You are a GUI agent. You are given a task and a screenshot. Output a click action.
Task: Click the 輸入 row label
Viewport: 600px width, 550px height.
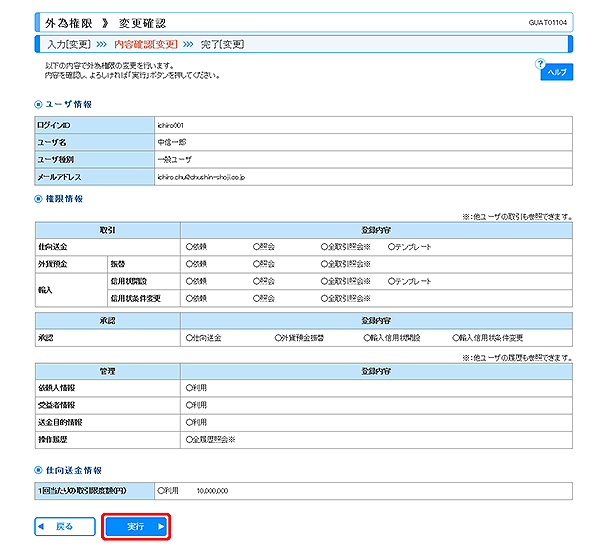(45, 290)
